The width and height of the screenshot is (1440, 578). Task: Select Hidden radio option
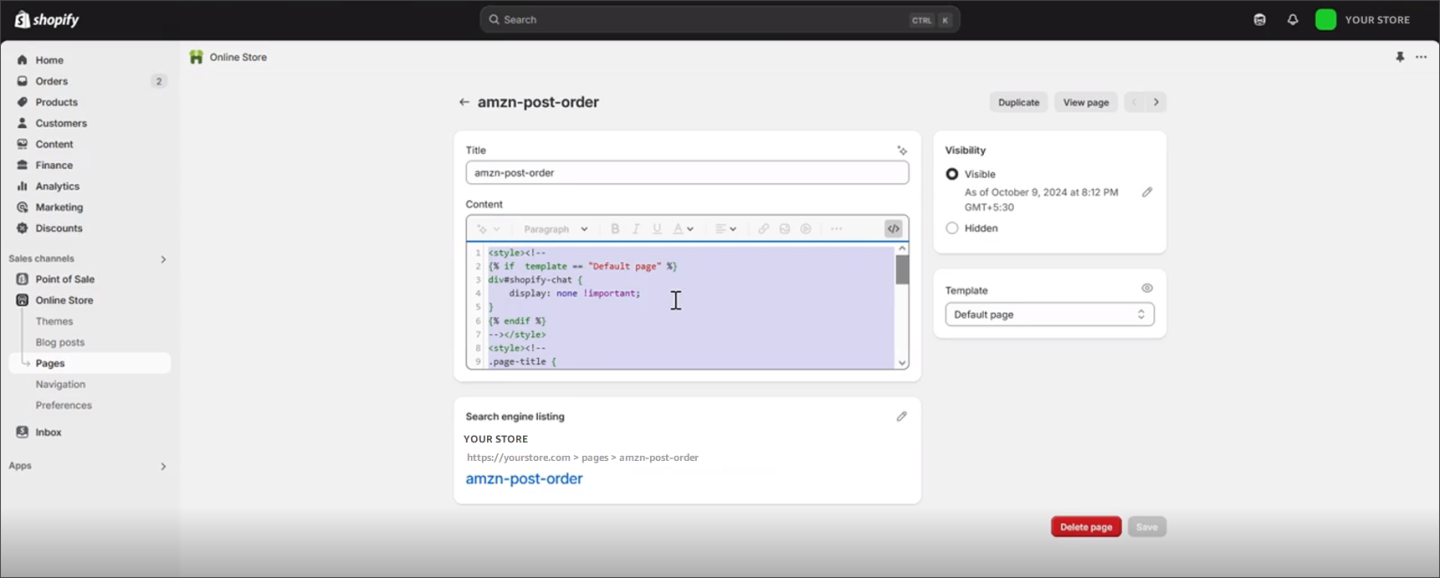point(952,228)
